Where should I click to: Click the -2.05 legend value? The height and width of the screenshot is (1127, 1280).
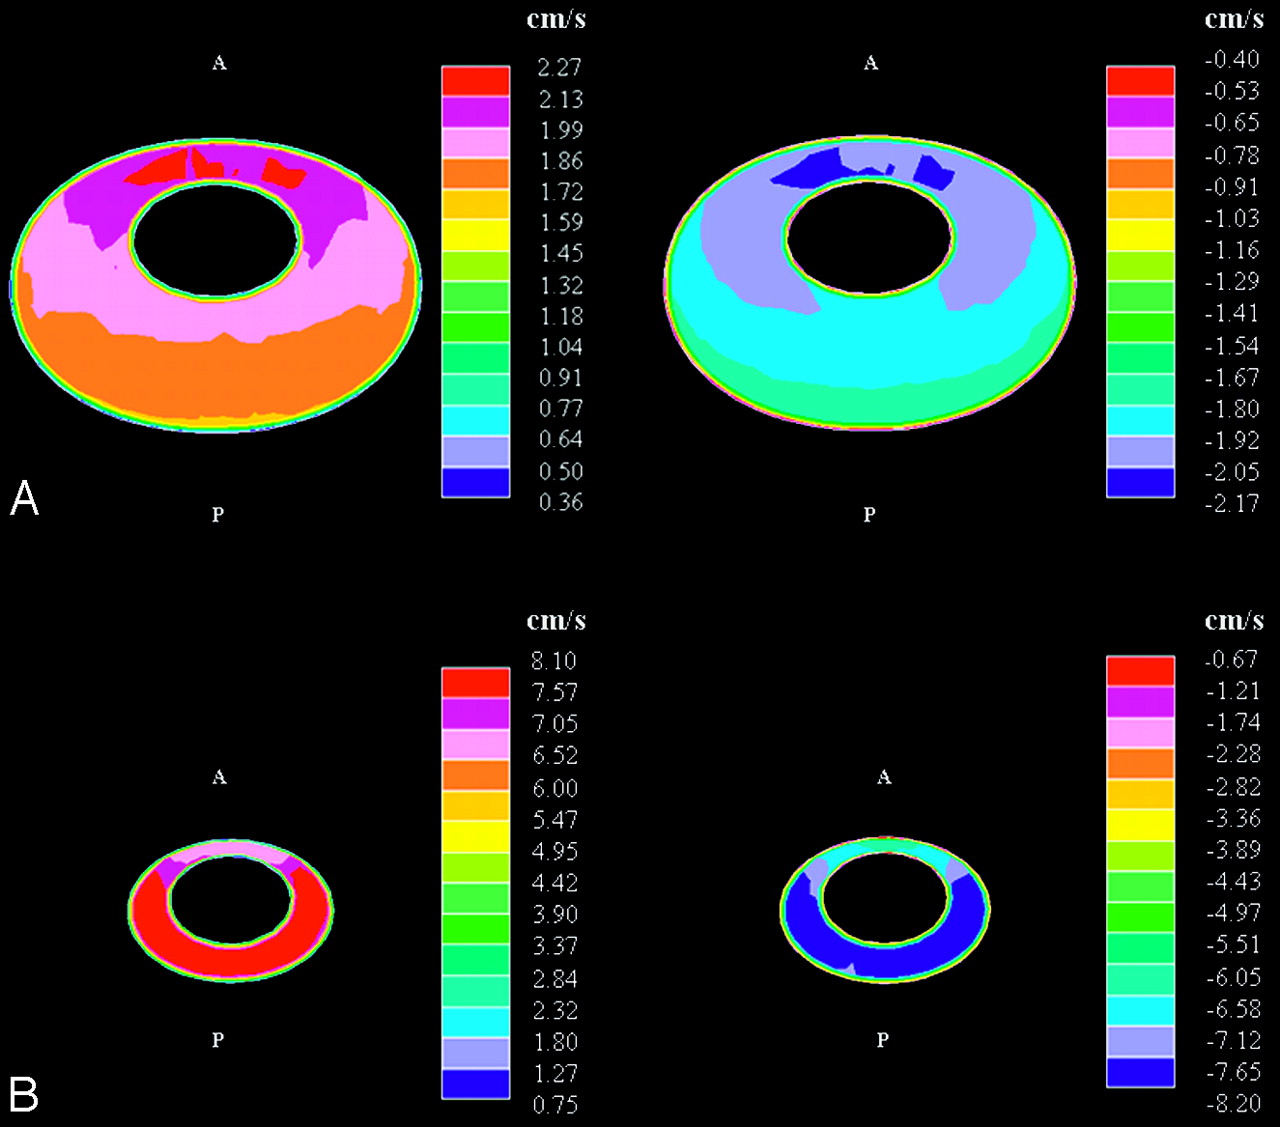pyautogui.click(x=1232, y=471)
